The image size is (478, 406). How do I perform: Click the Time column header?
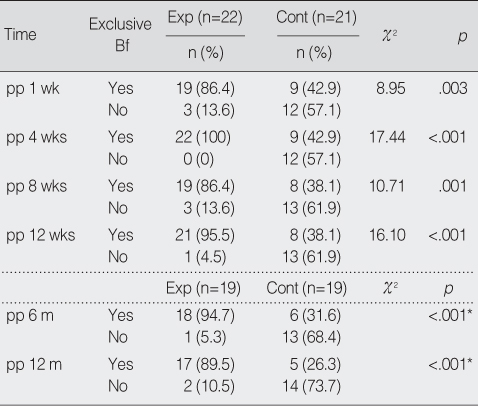click(20, 35)
